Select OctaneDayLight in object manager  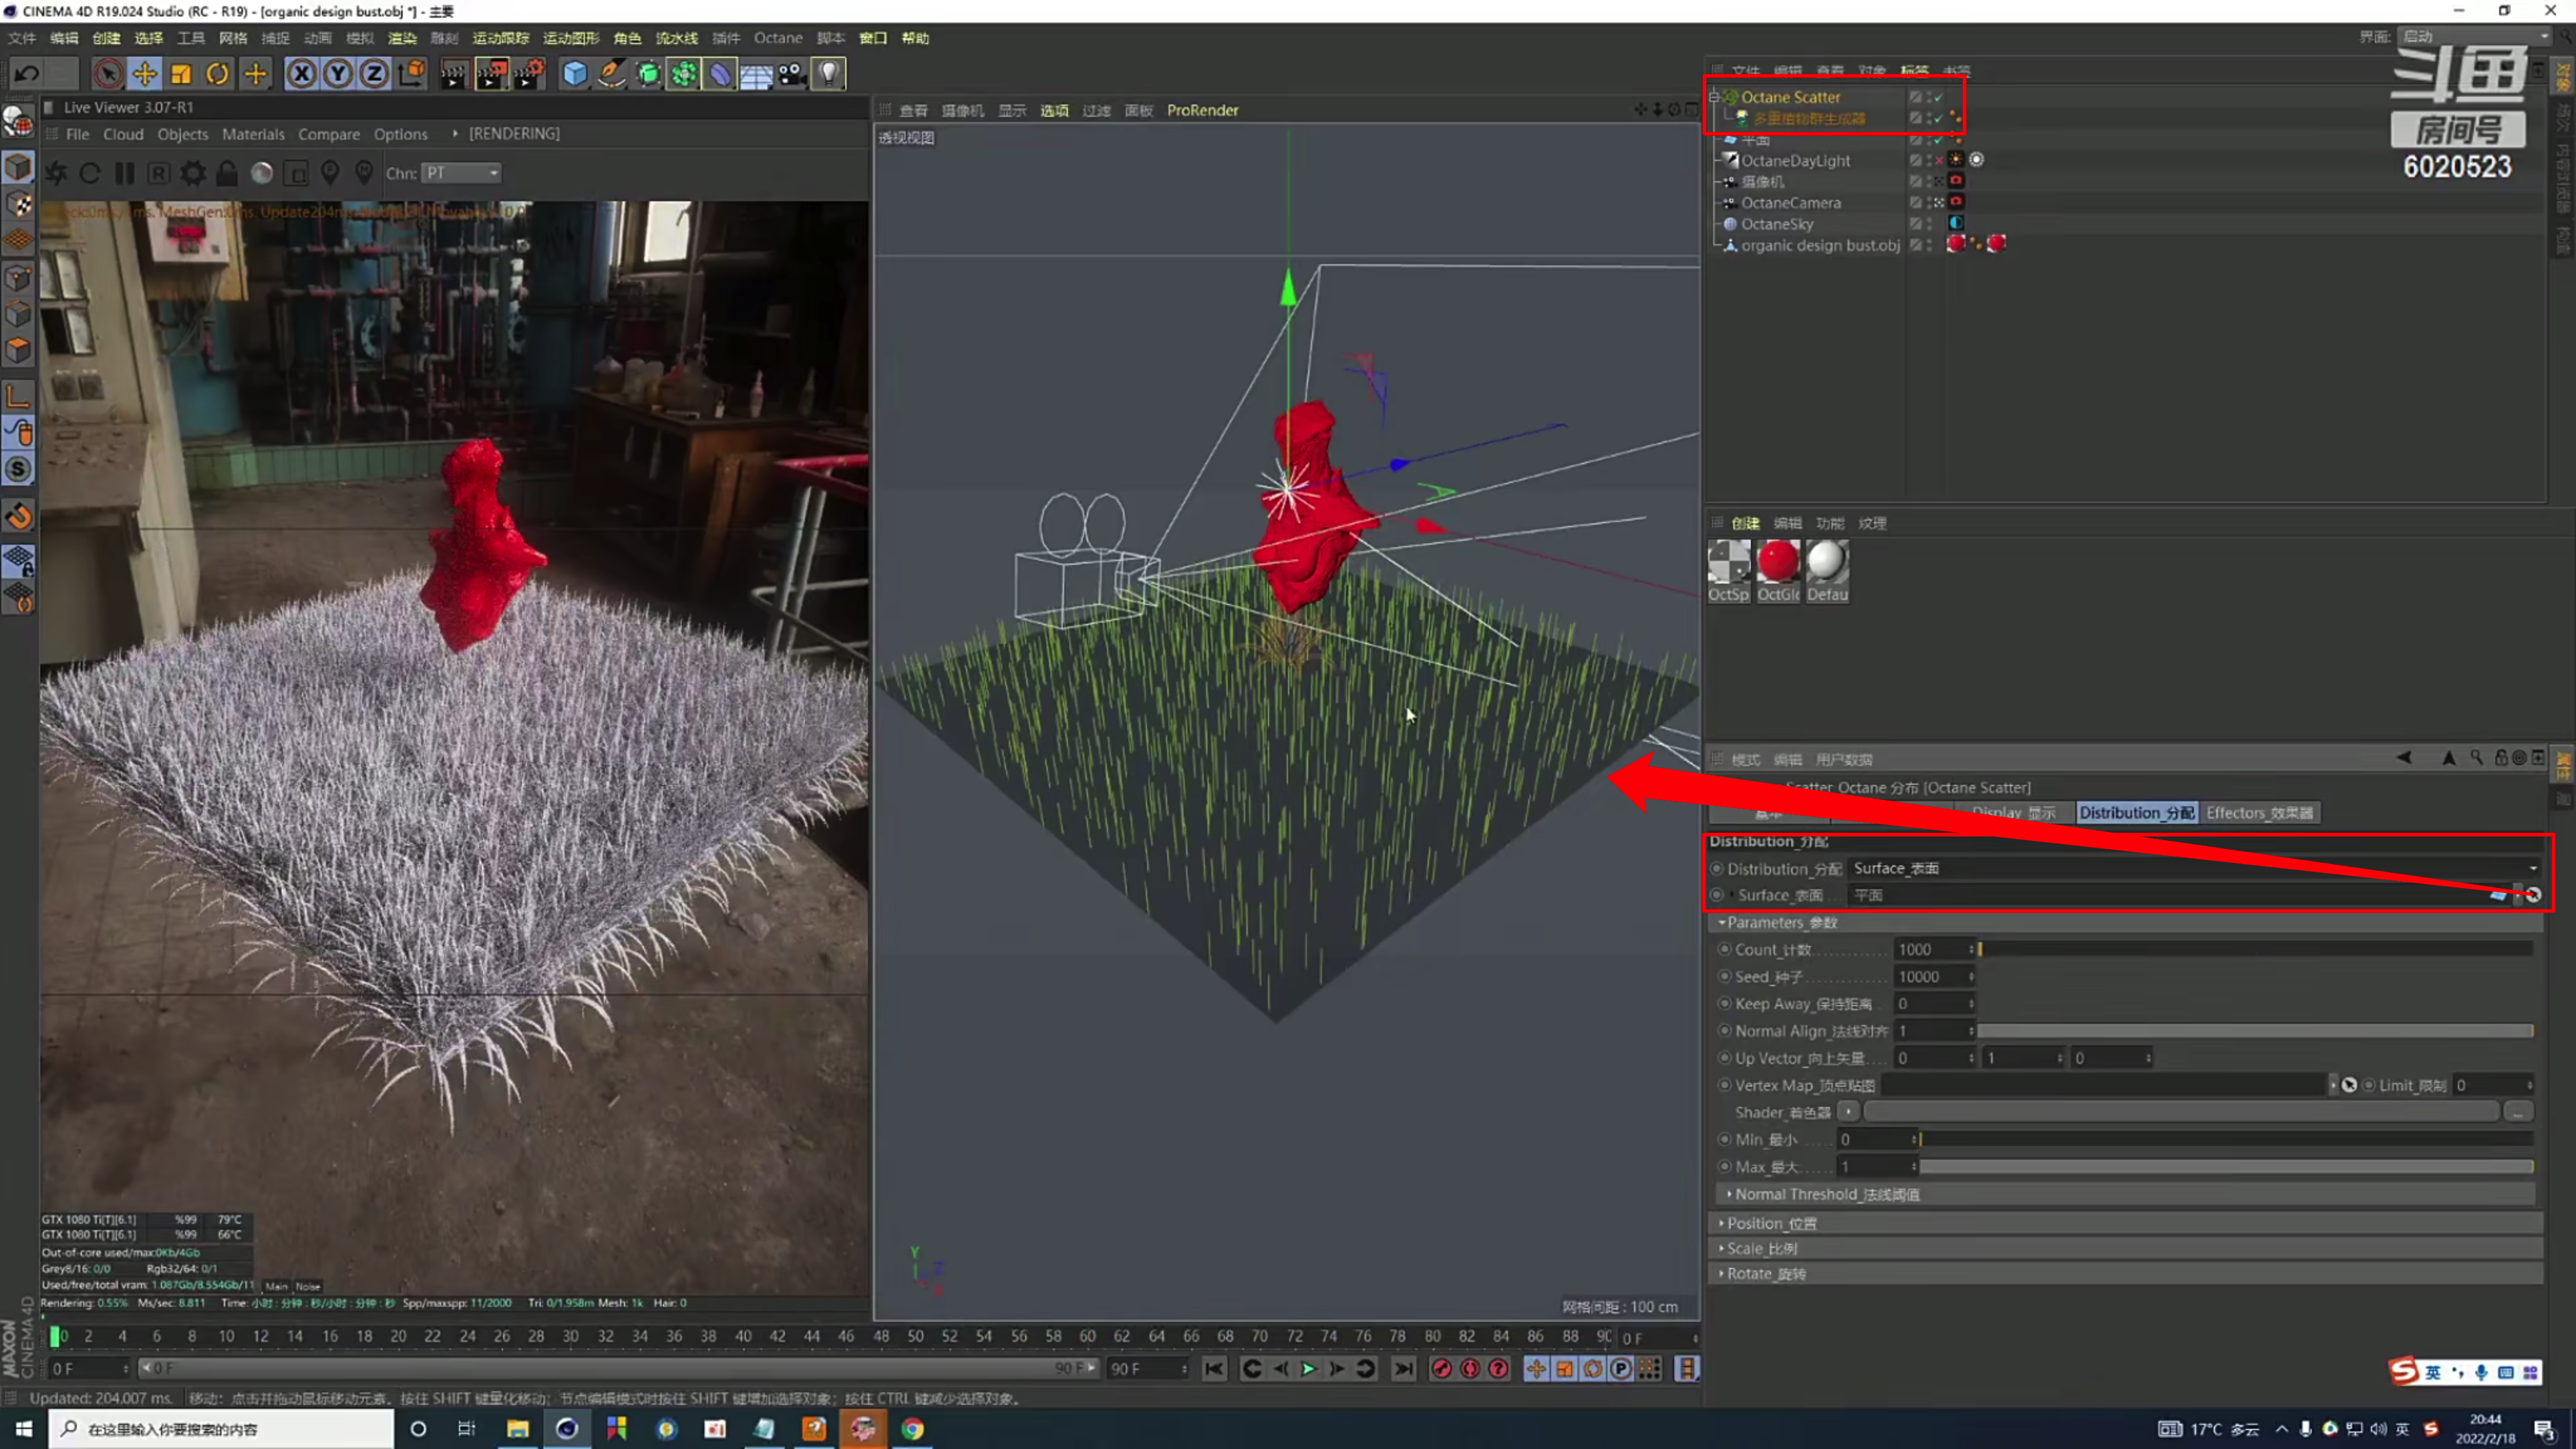pos(1795,161)
